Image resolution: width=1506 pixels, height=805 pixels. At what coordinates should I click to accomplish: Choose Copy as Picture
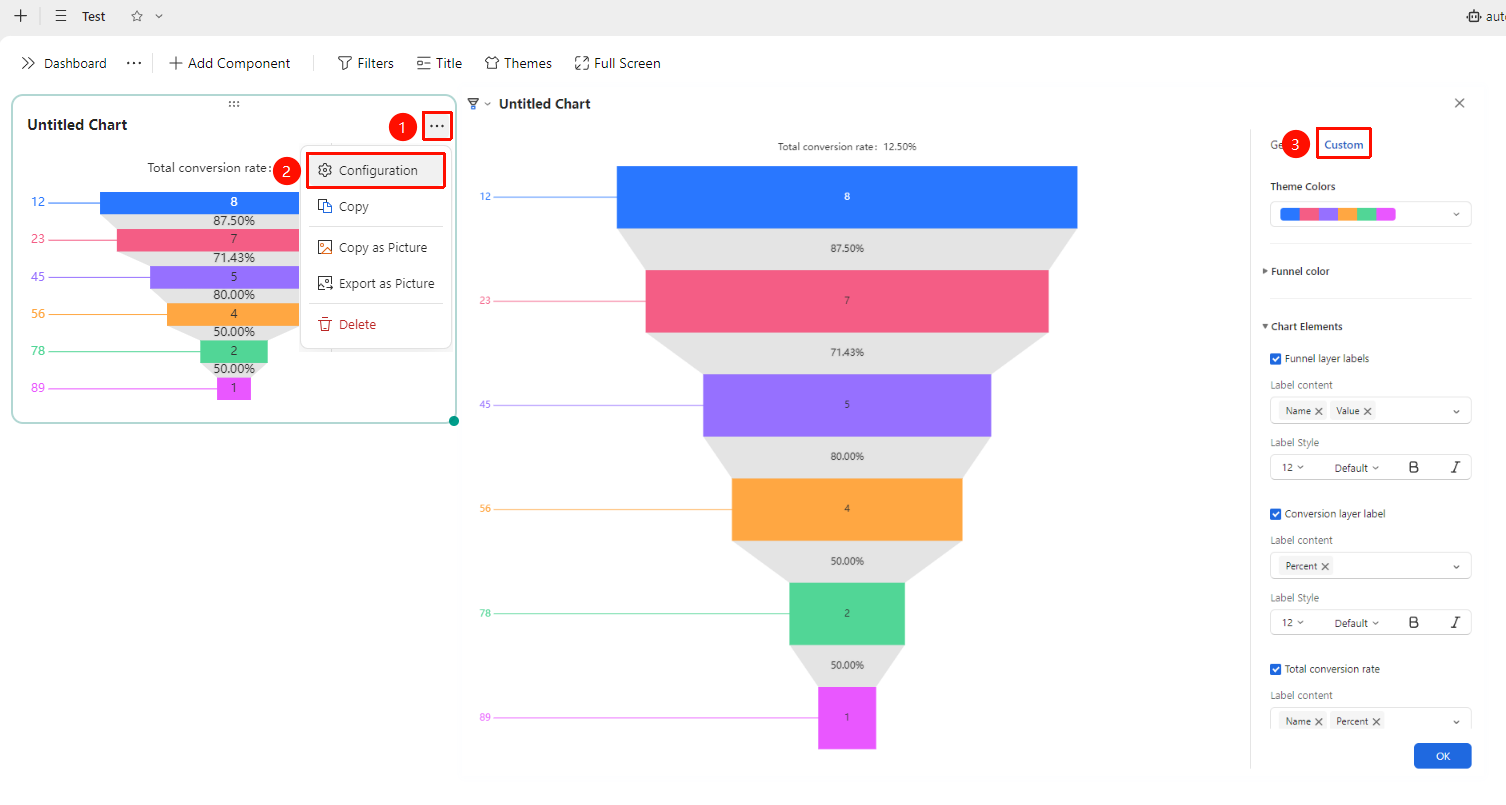(376, 247)
